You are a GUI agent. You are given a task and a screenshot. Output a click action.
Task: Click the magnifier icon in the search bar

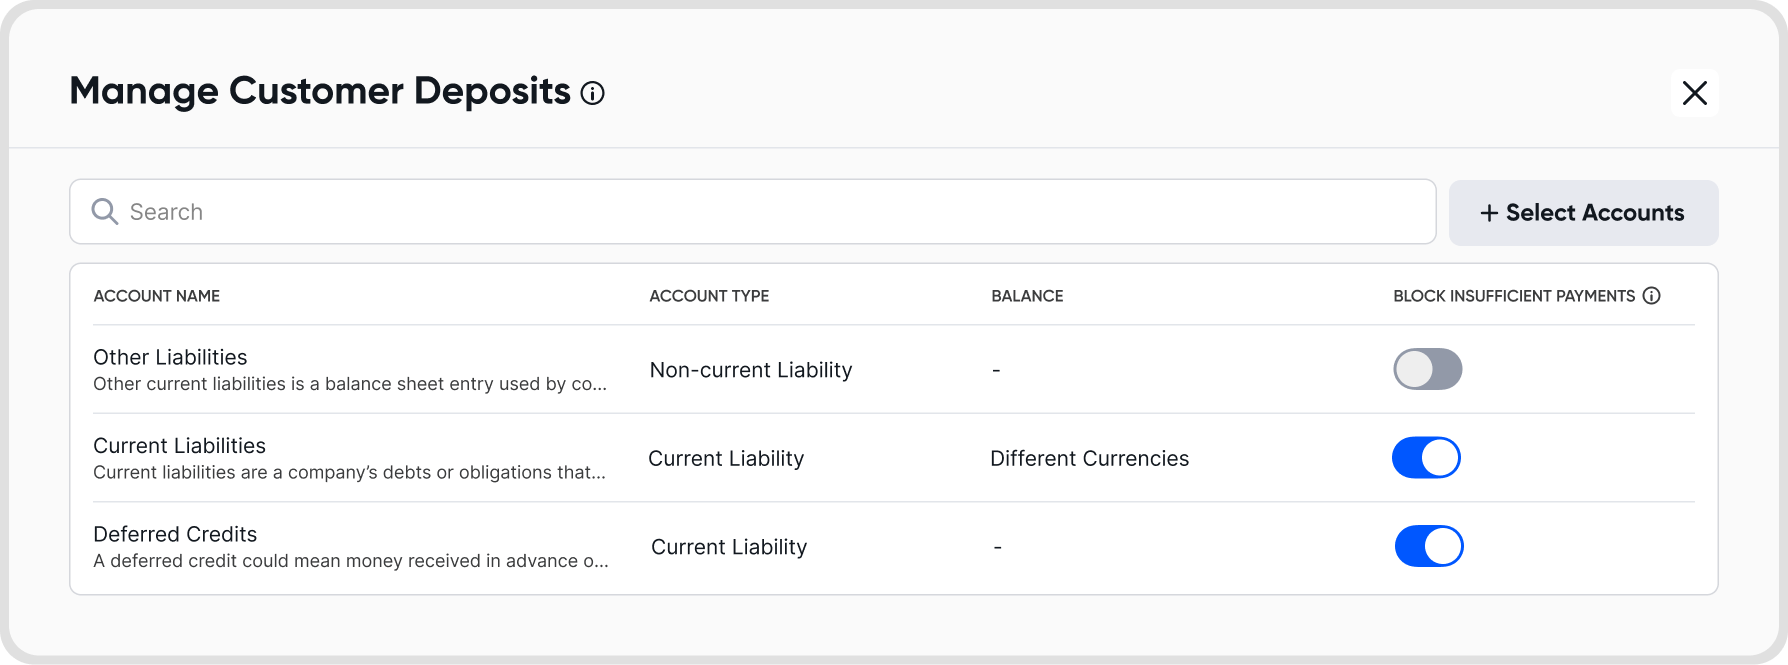(104, 211)
